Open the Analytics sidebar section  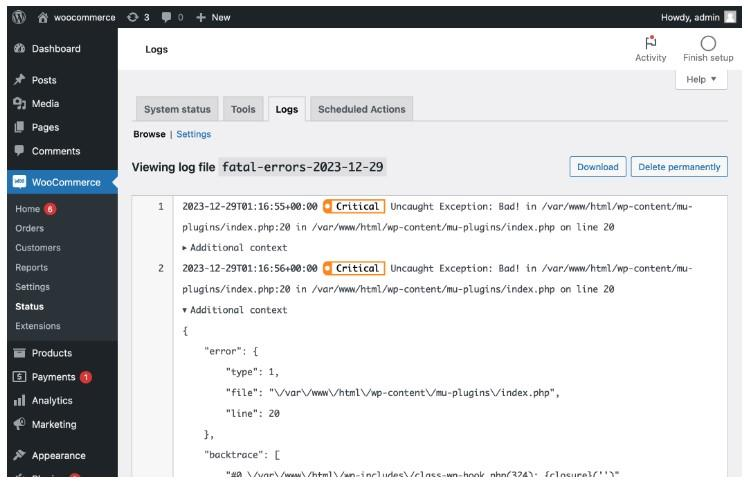click(x=52, y=400)
